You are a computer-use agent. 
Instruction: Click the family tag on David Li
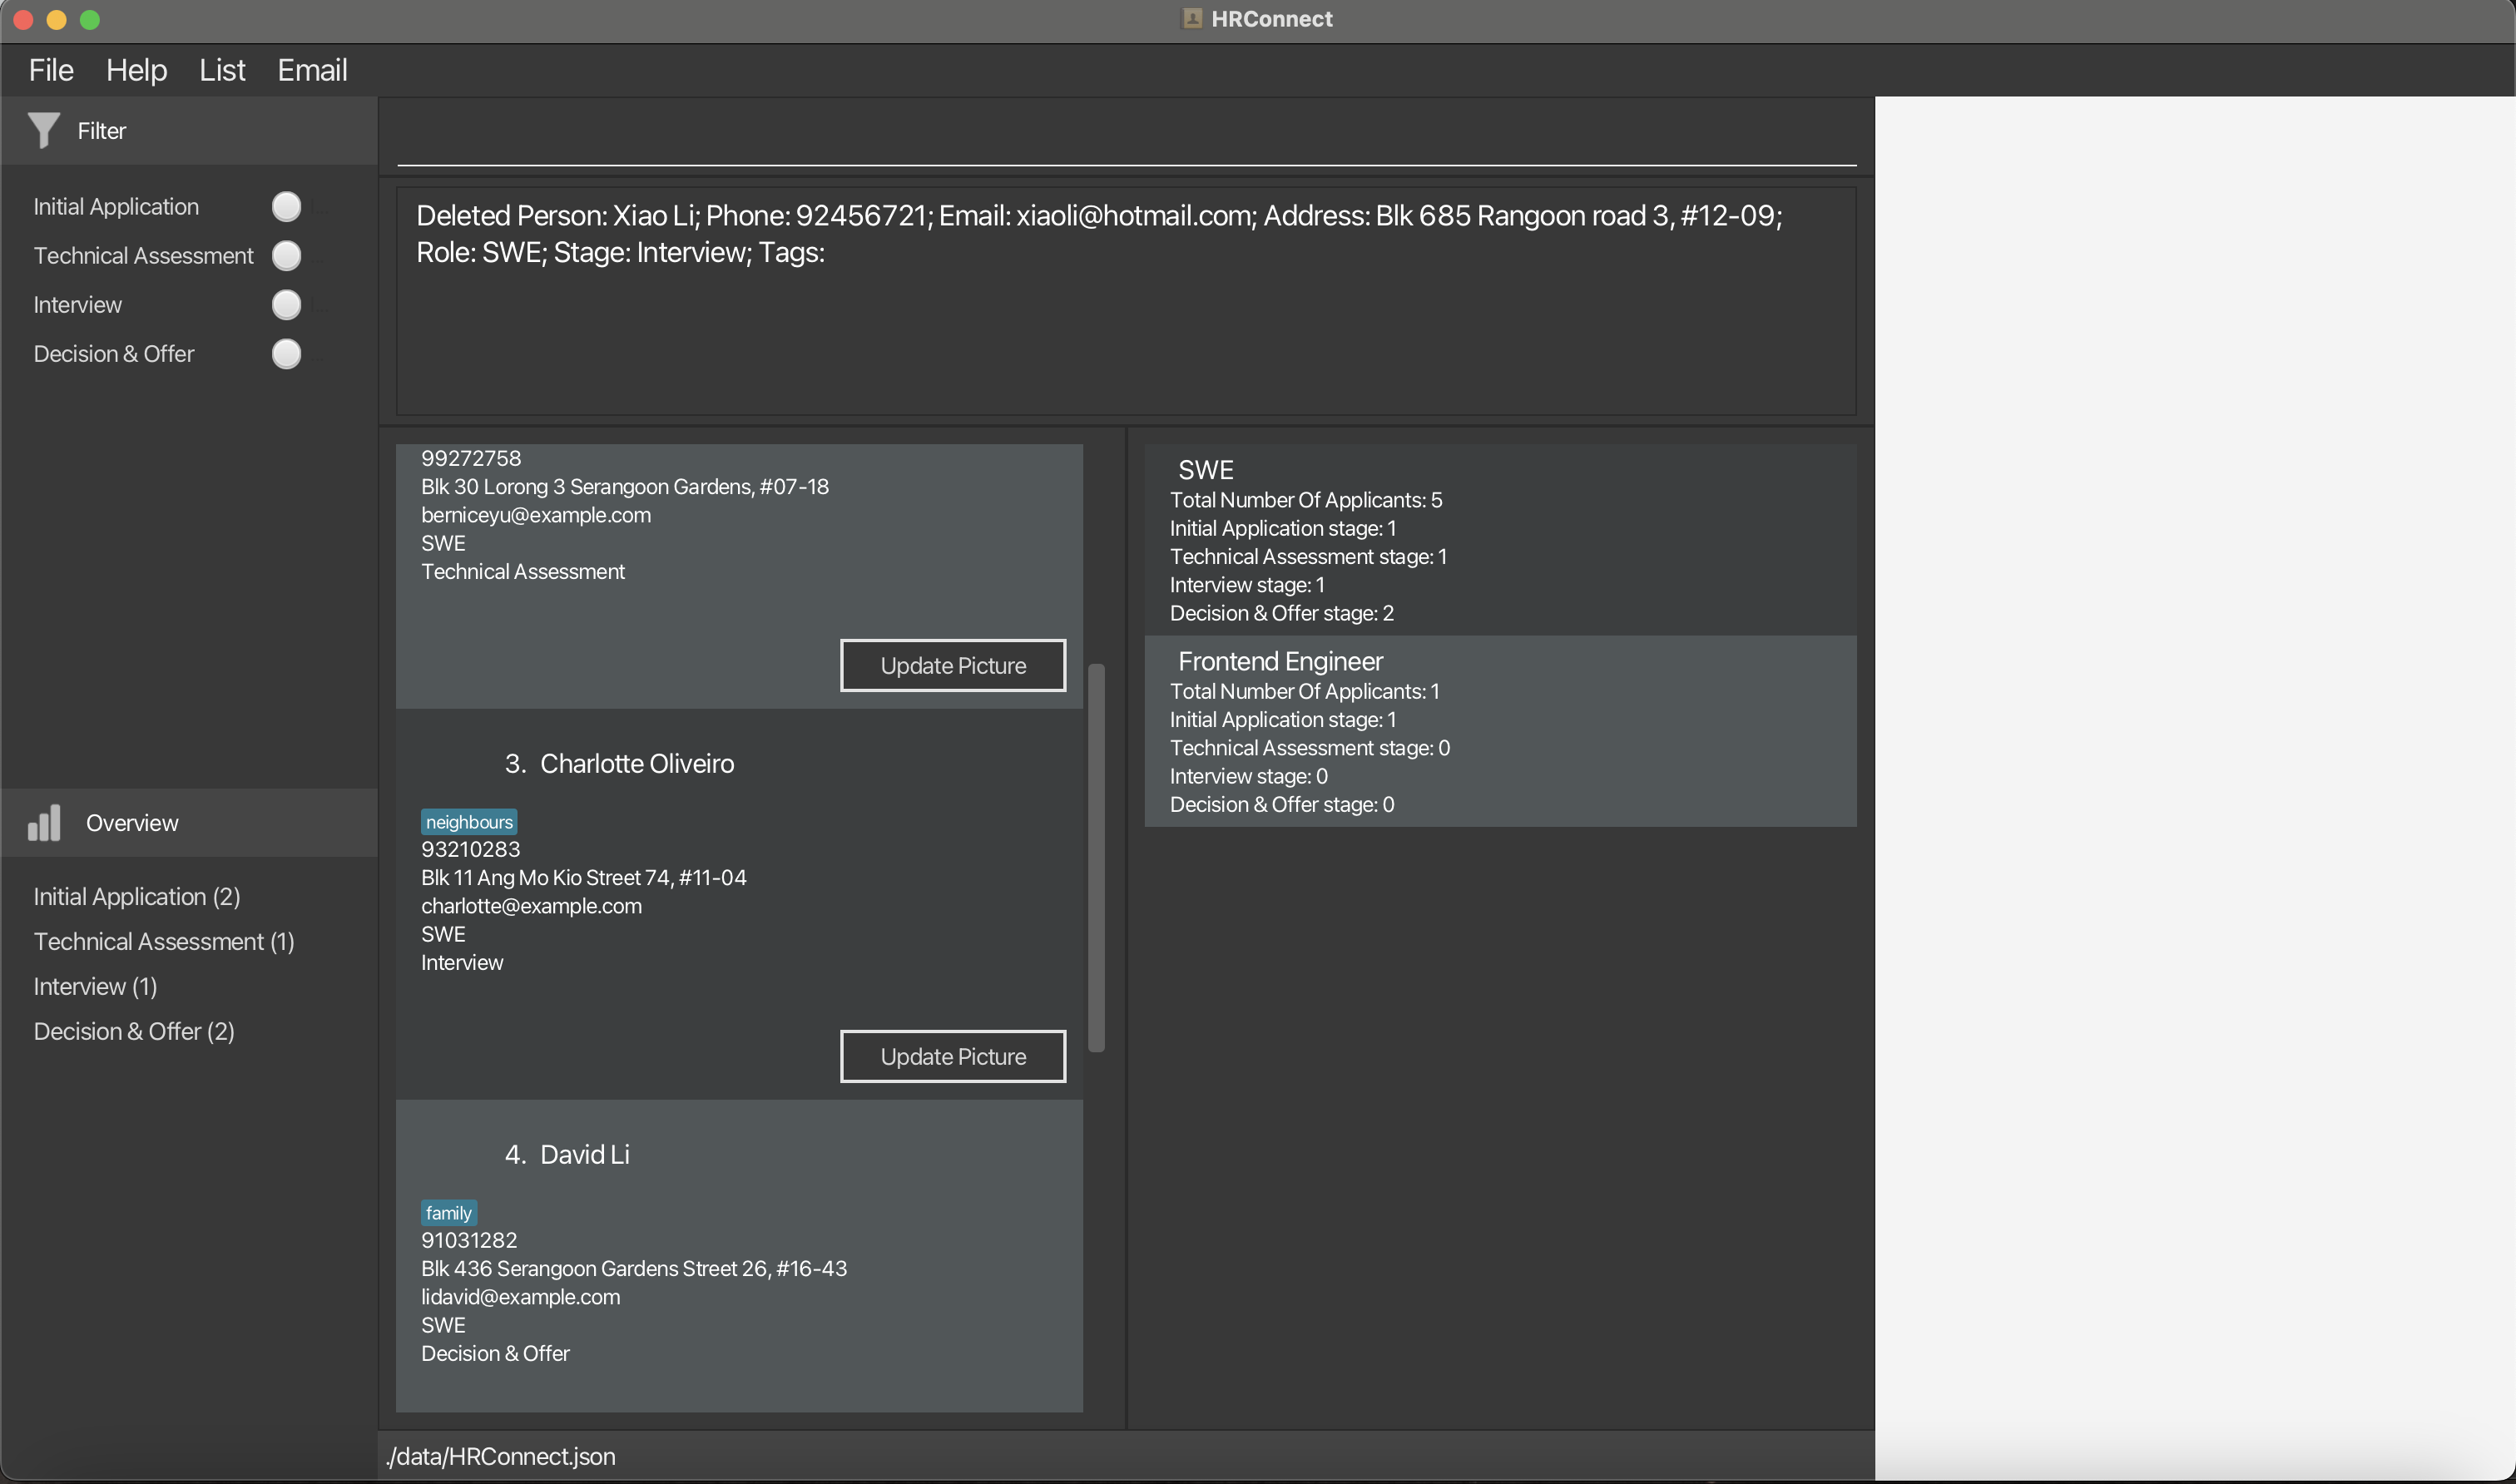coord(448,1213)
